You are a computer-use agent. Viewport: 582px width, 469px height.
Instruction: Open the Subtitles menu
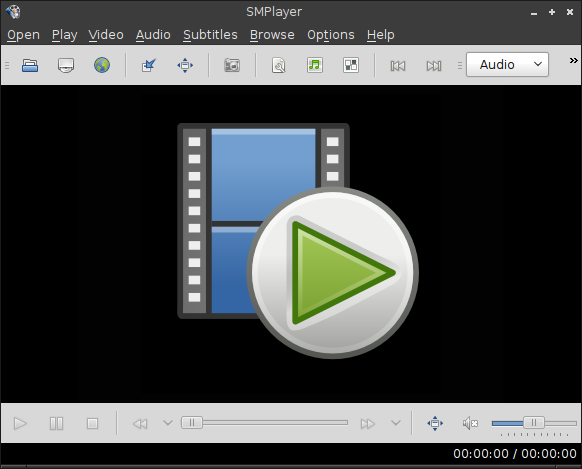pyautogui.click(x=210, y=35)
